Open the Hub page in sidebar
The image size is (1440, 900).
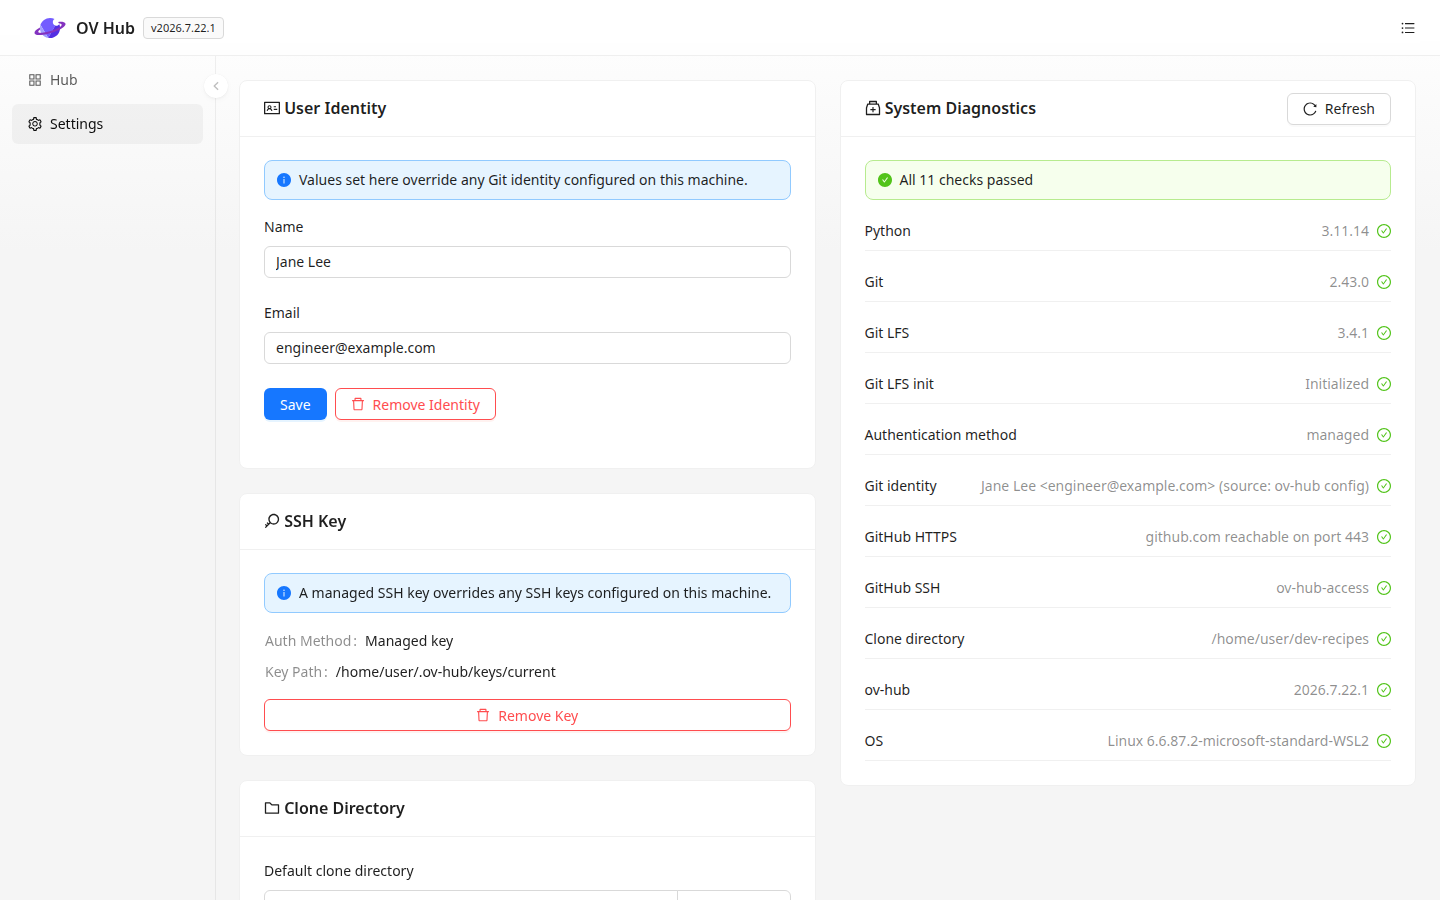pyautogui.click(x=107, y=80)
